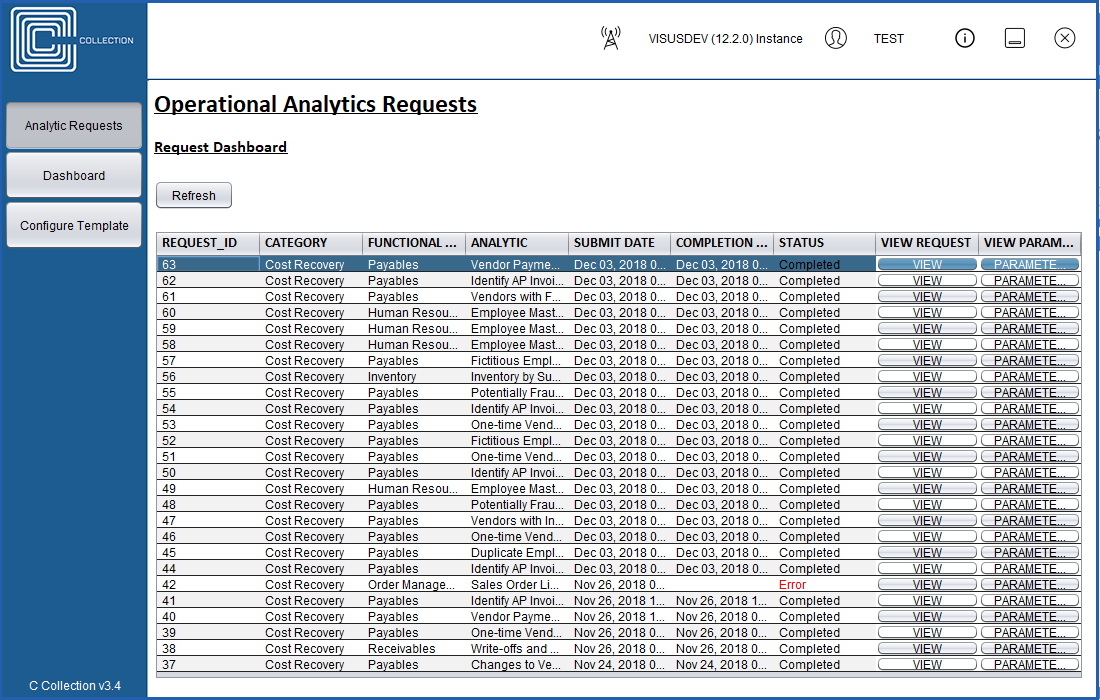Click Nov 24, 2018 submit date in row 37

pyautogui.click(x=619, y=665)
